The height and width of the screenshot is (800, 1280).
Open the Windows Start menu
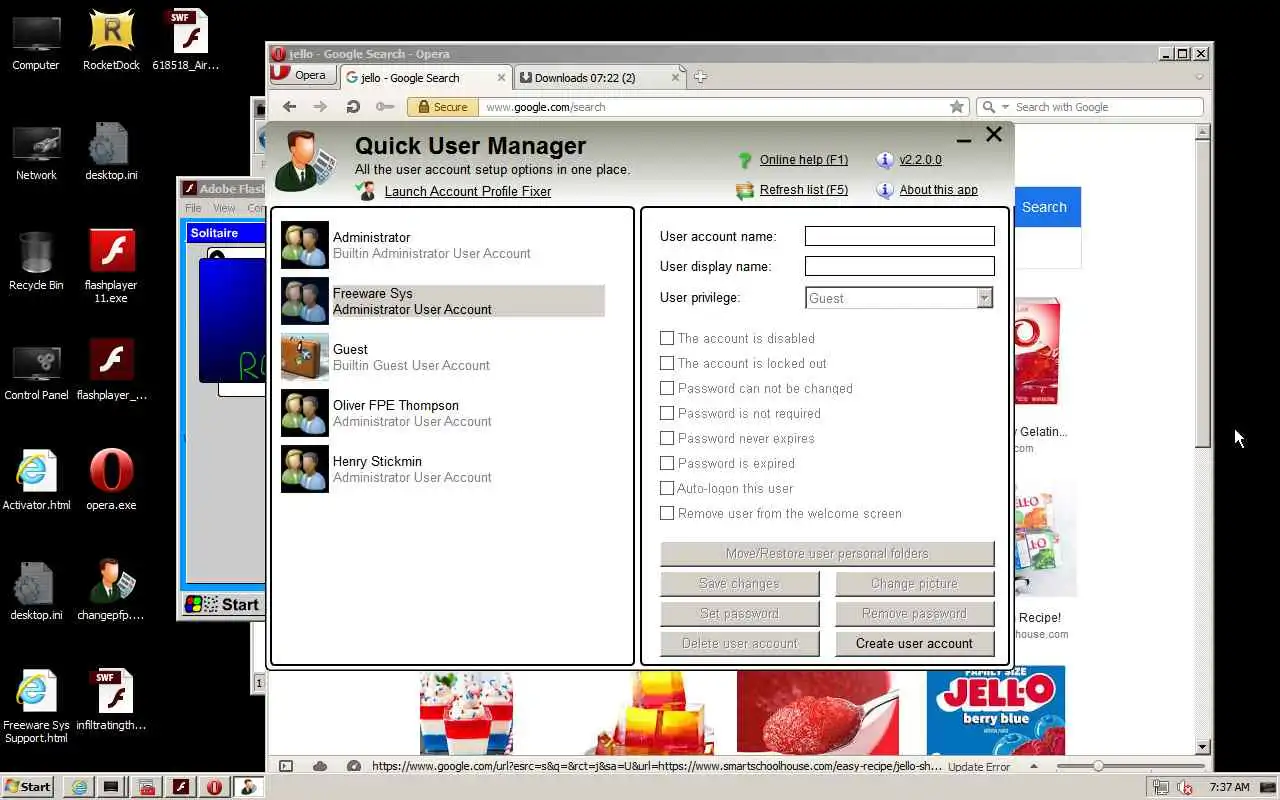pyautogui.click(x=27, y=786)
